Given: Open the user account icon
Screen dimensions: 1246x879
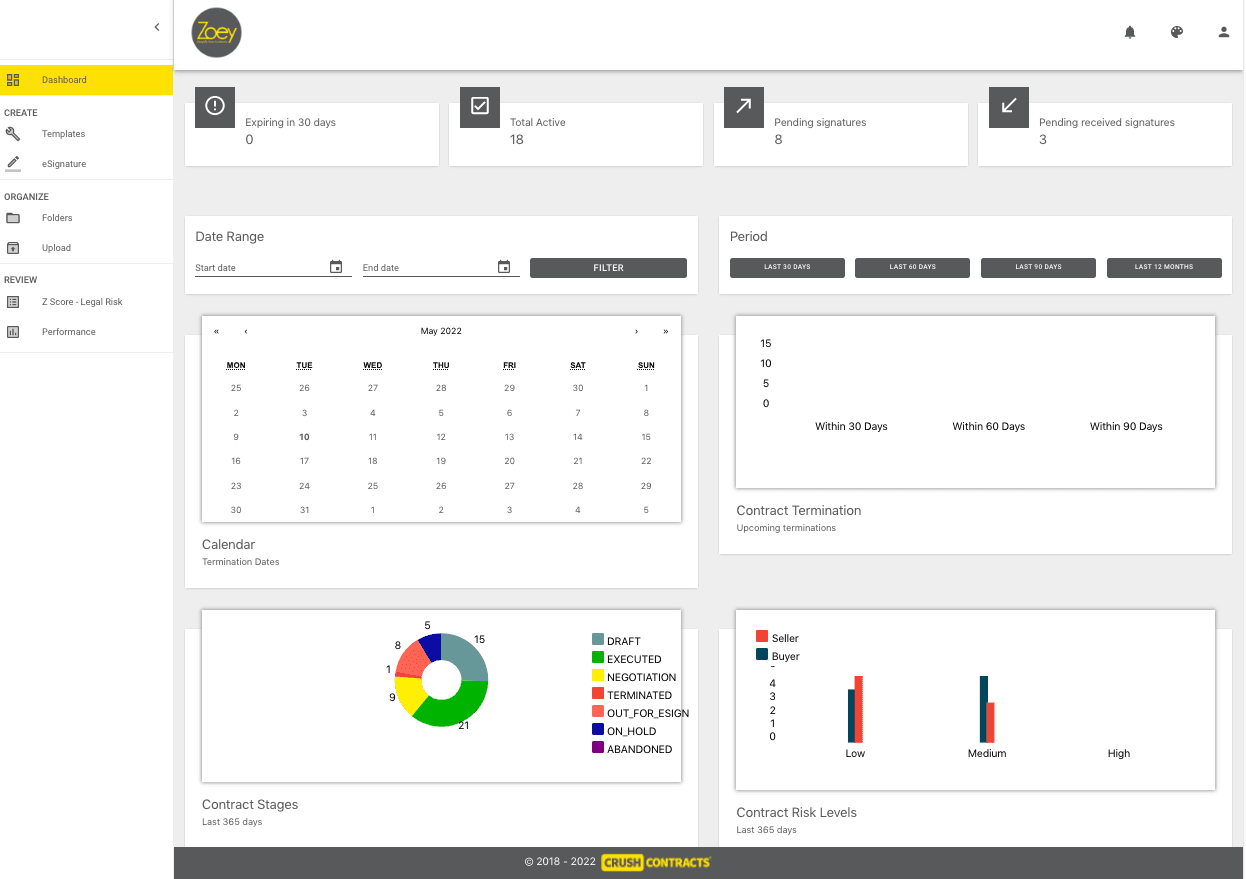Looking at the screenshot, I should pyautogui.click(x=1223, y=32).
